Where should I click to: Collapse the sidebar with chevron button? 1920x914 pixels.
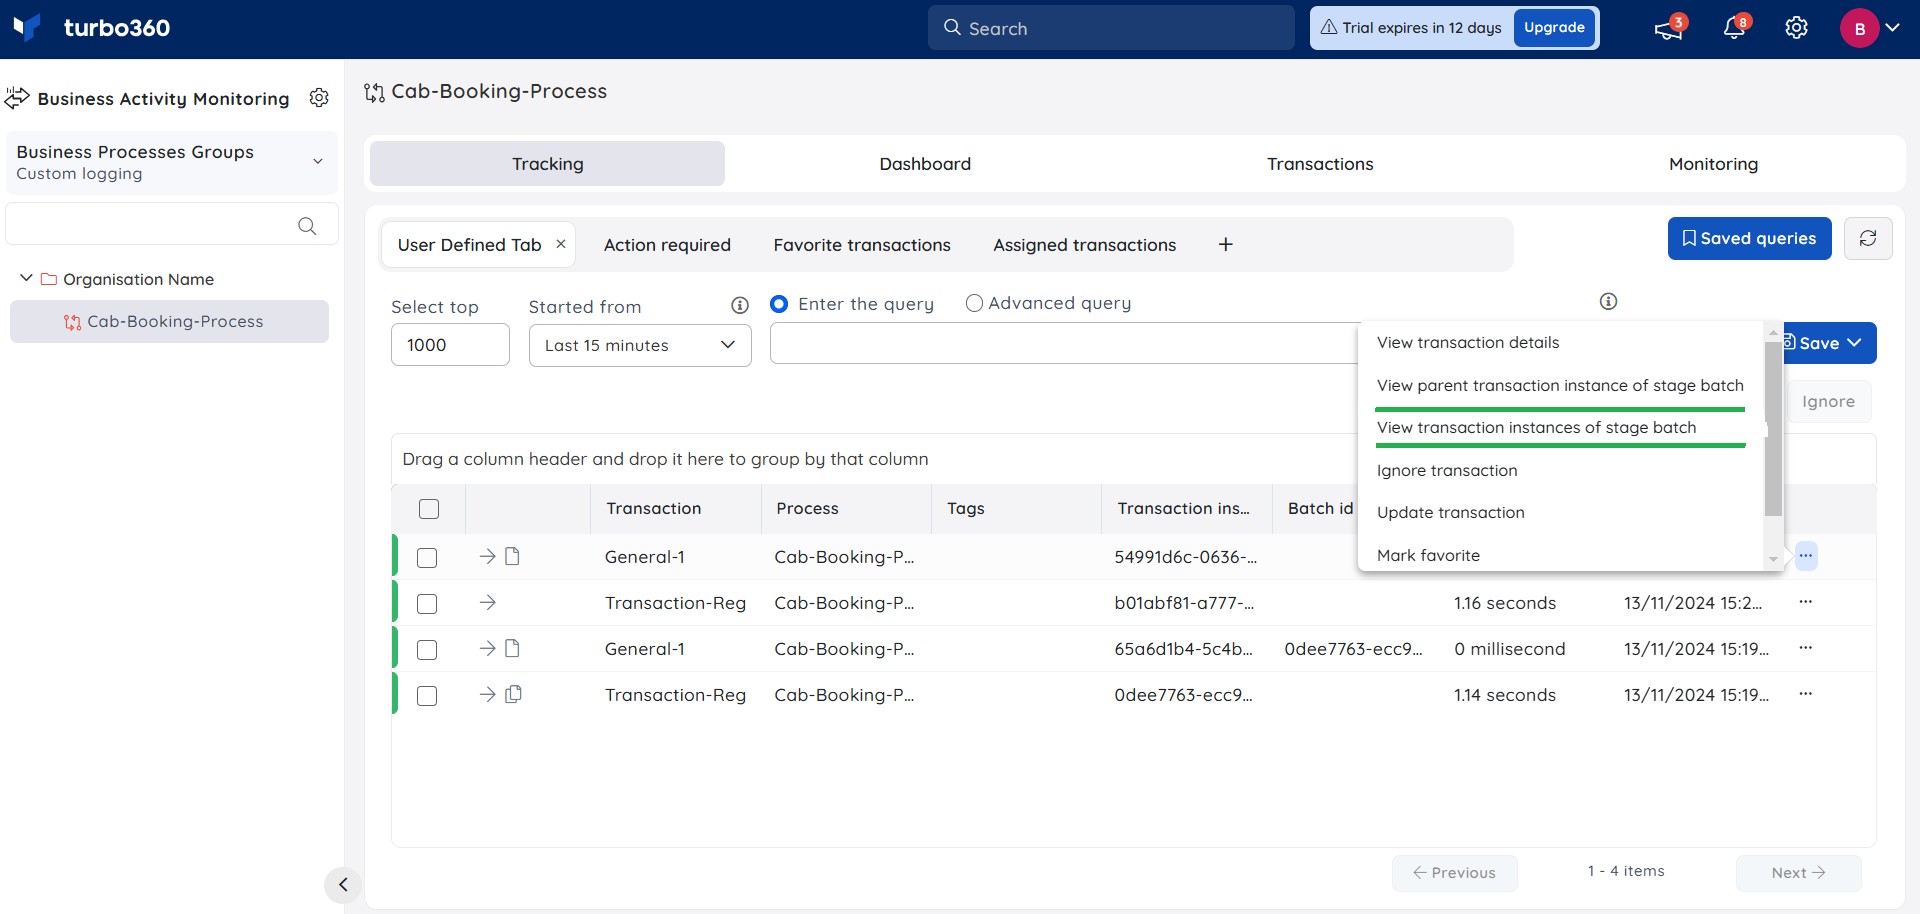click(x=343, y=884)
